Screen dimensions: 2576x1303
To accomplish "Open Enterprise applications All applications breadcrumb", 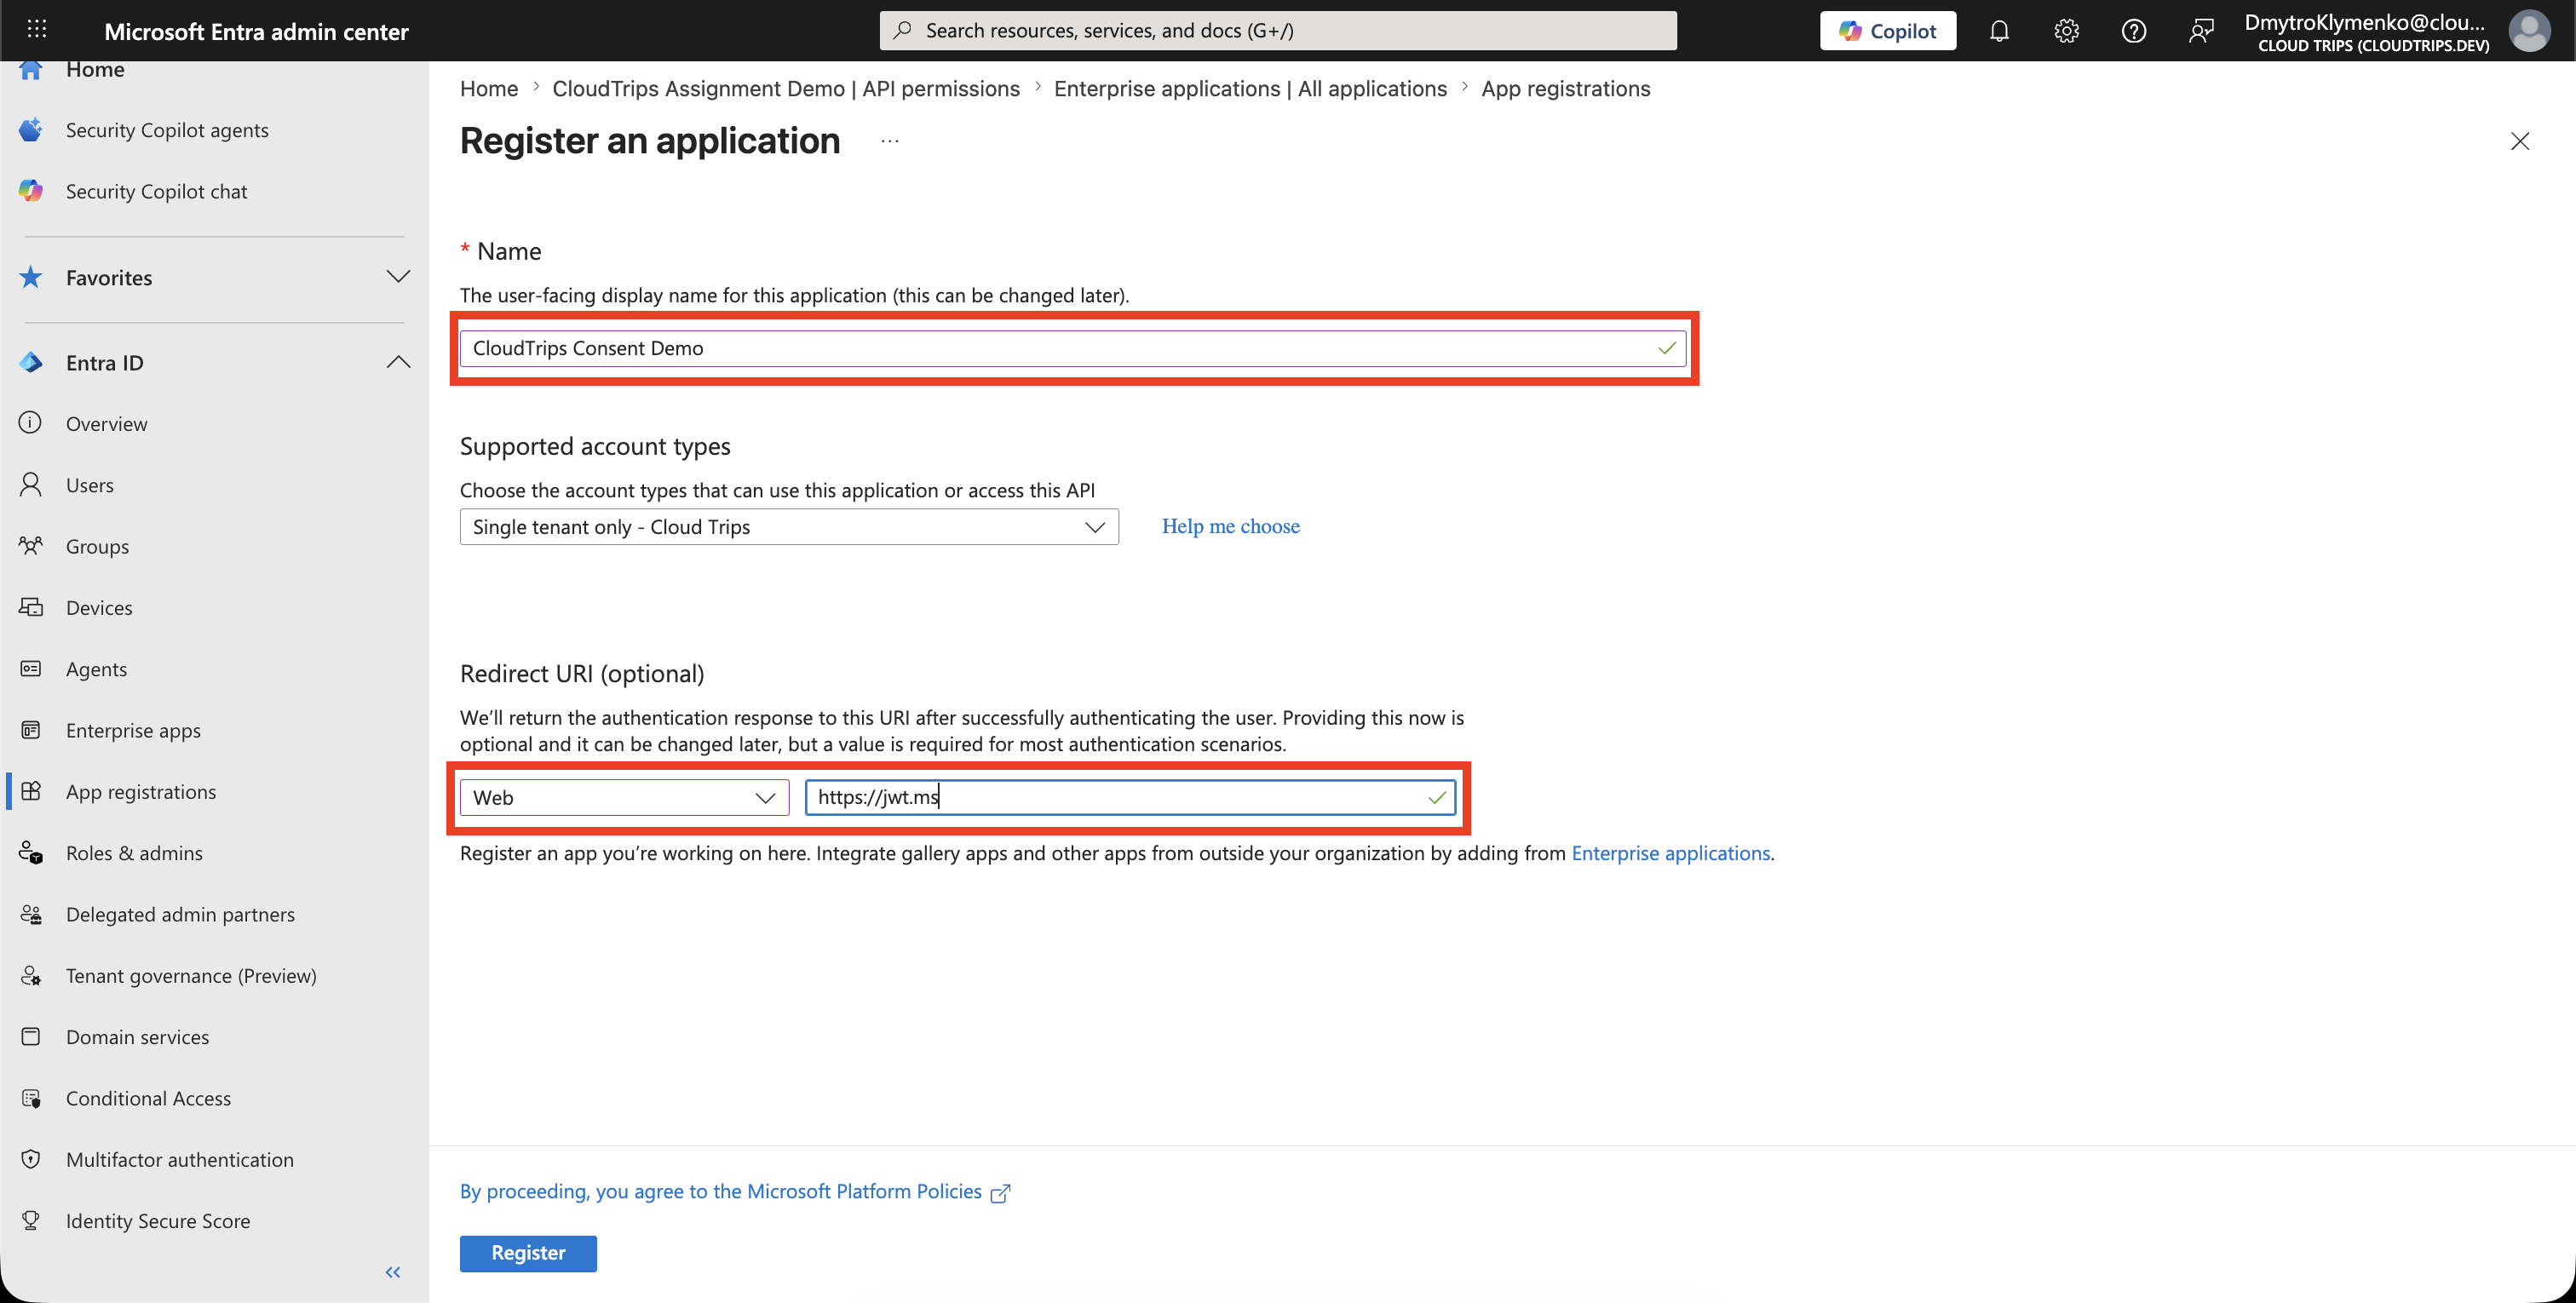I will (x=1250, y=88).
